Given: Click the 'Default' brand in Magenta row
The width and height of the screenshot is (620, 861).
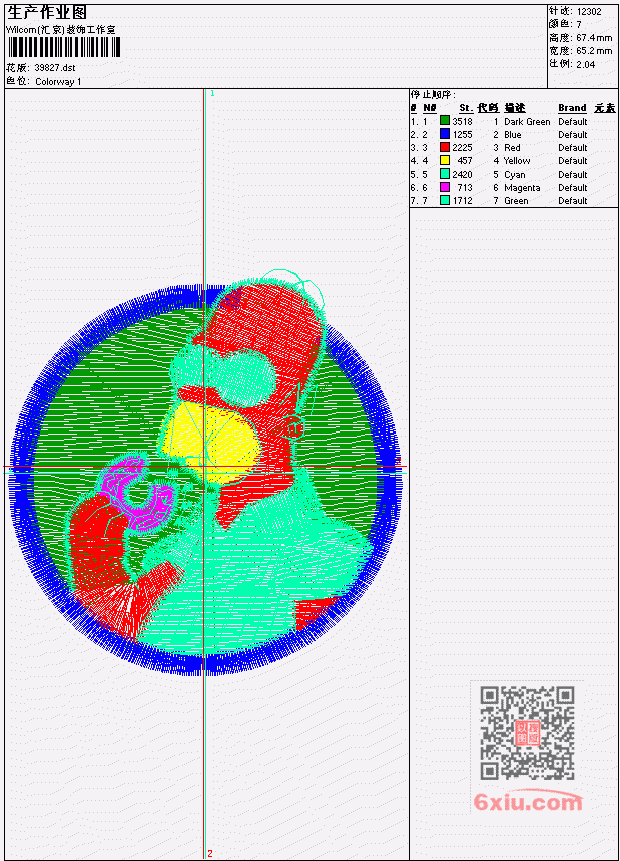Looking at the screenshot, I should point(573,188).
